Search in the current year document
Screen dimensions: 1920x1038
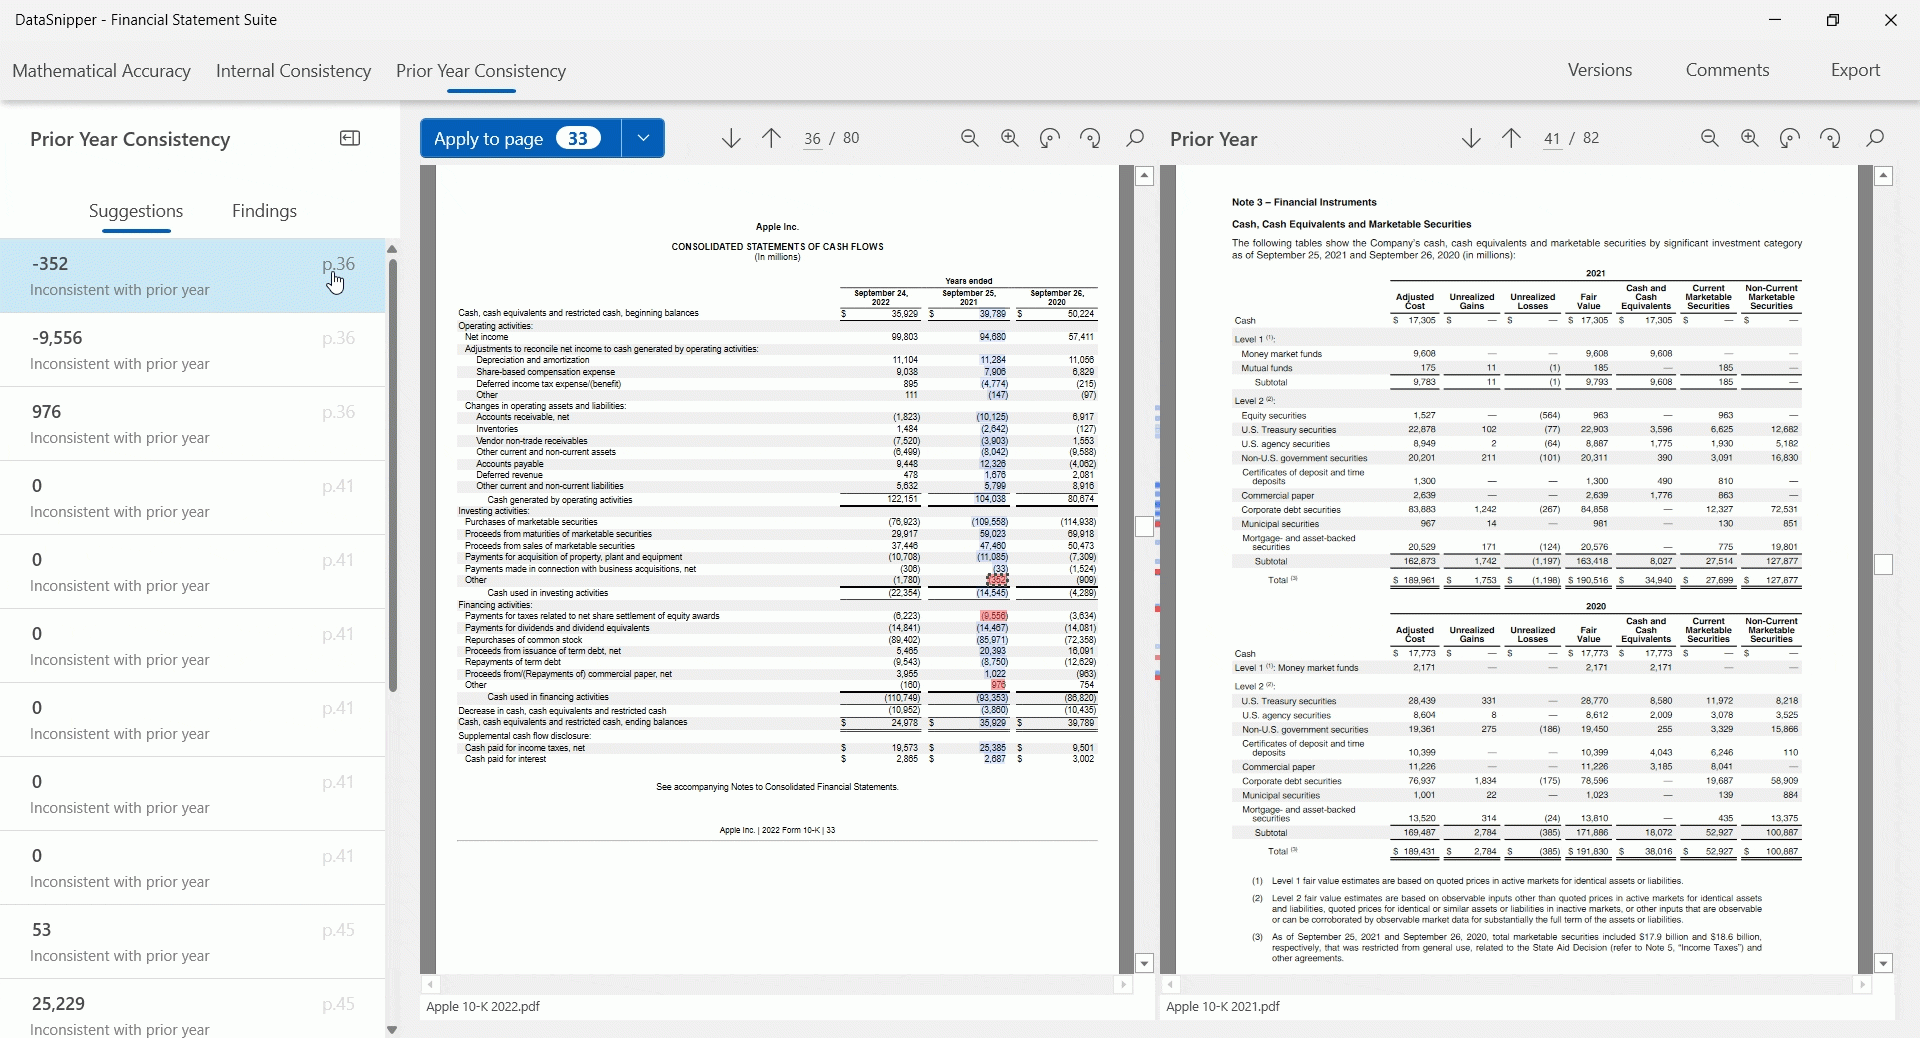pyautogui.click(x=1135, y=138)
